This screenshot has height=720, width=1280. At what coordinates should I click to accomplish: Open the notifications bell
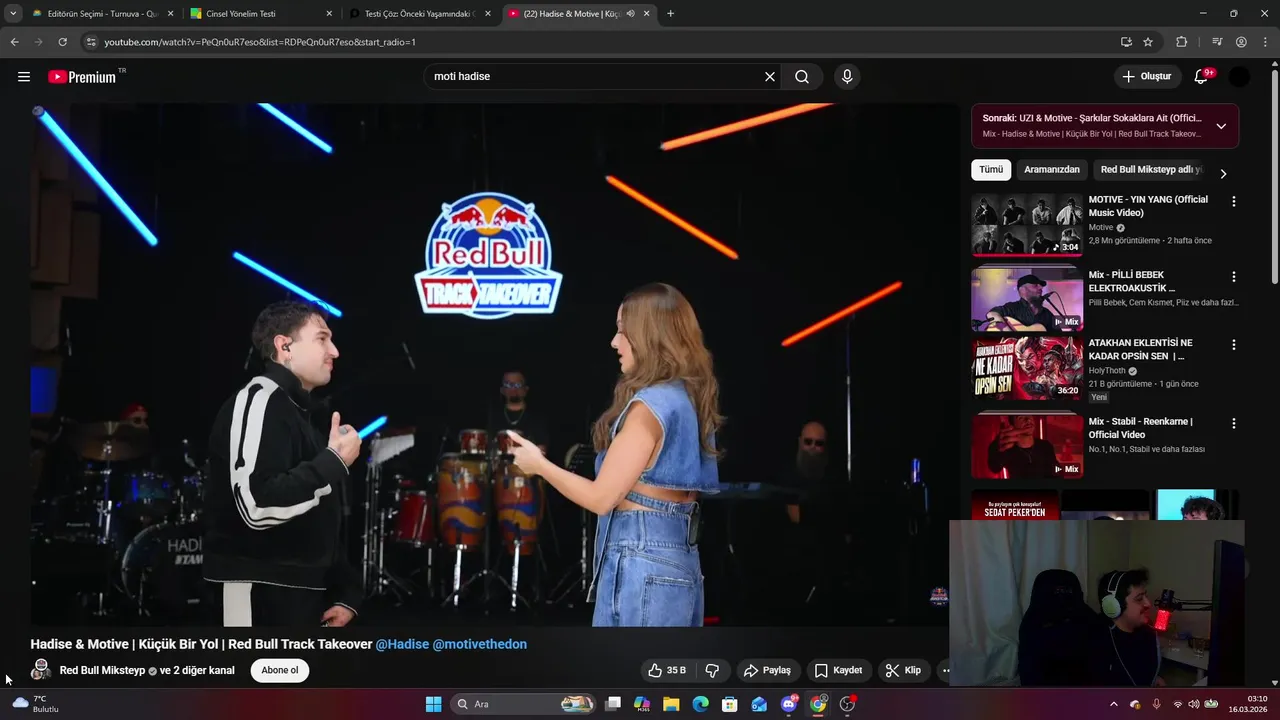click(x=1202, y=76)
